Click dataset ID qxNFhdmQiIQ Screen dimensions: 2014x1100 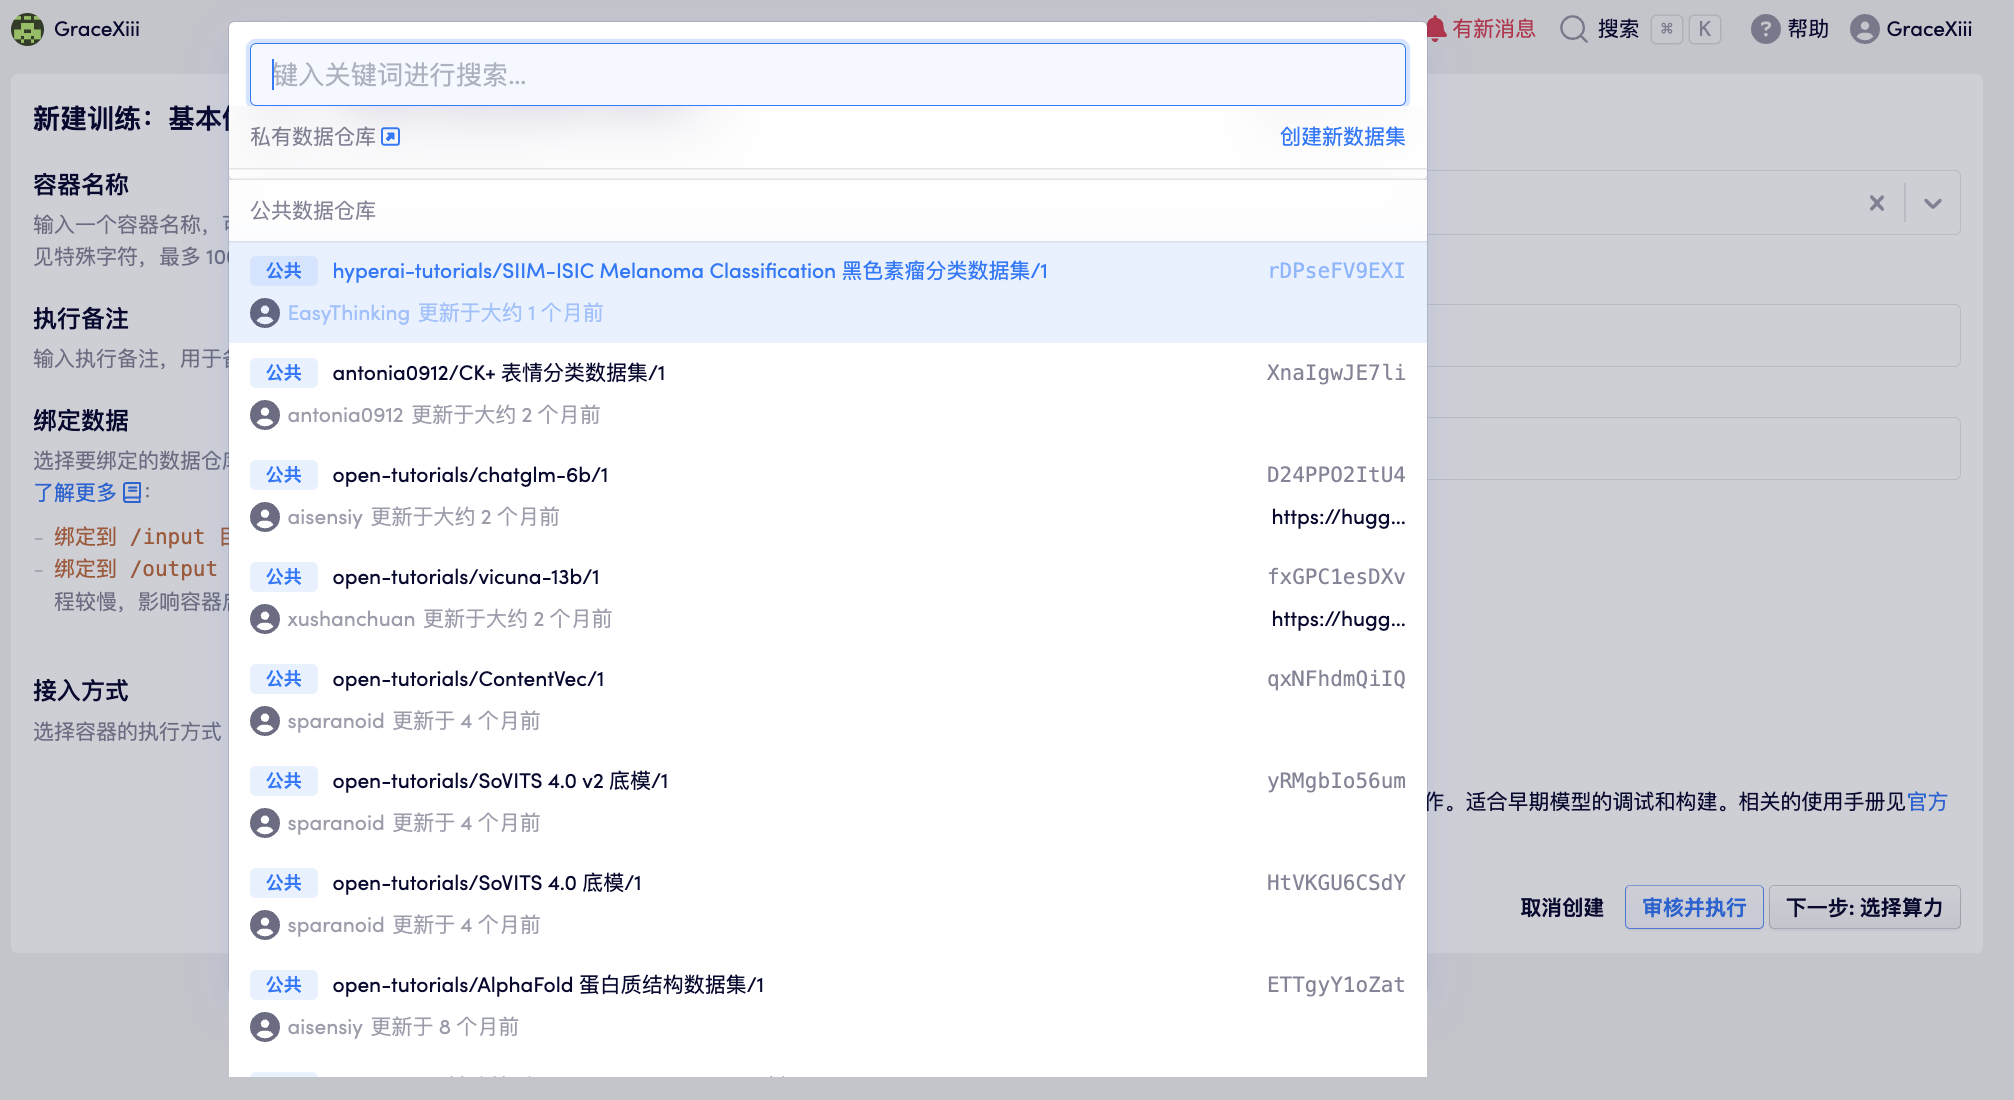point(1336,679)
